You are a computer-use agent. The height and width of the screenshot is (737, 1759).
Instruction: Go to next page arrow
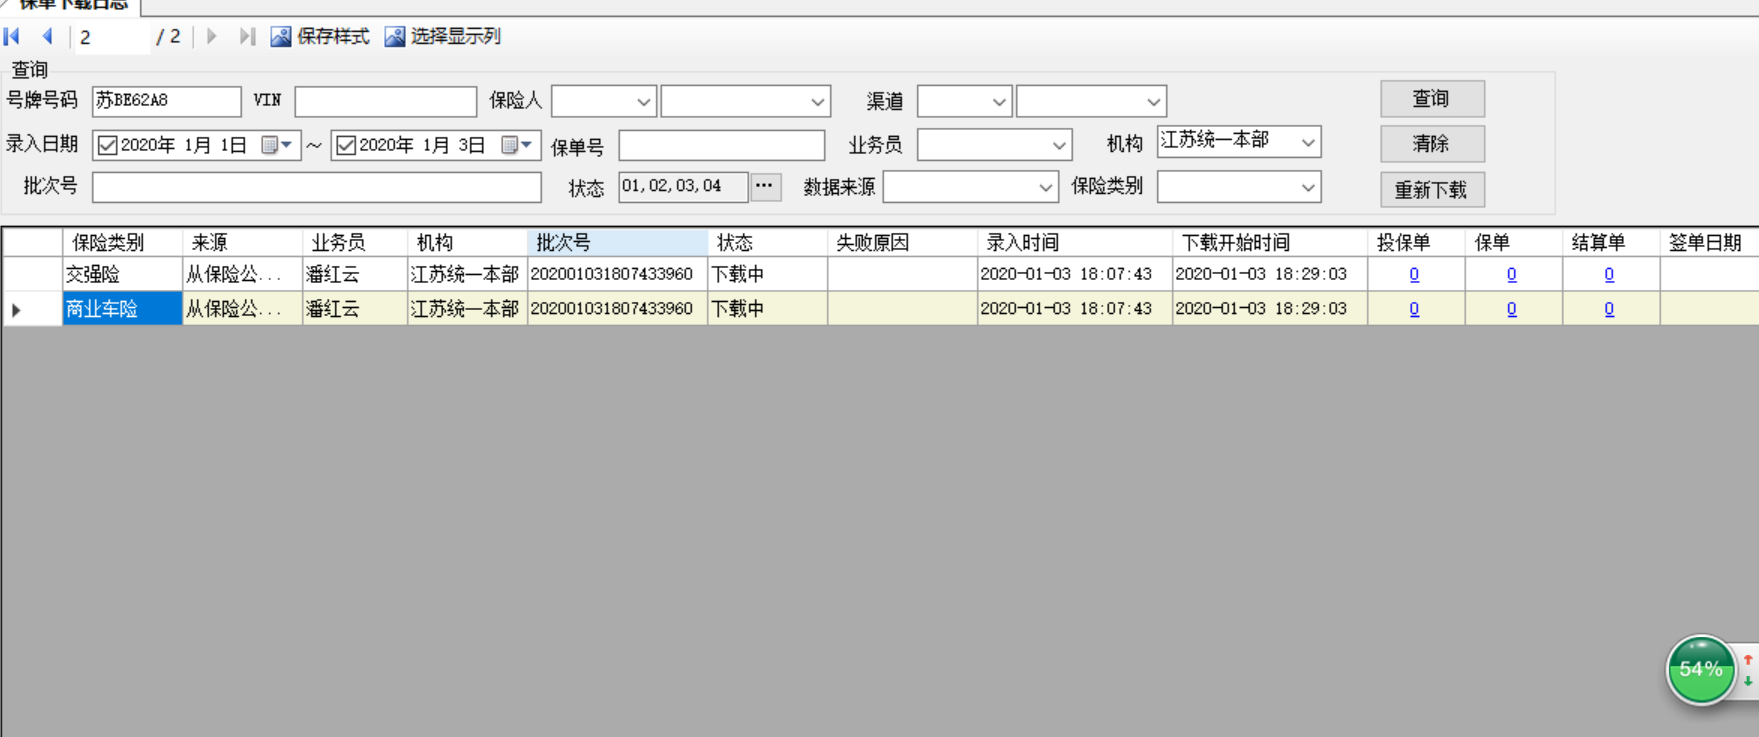[x=212, y=37]
